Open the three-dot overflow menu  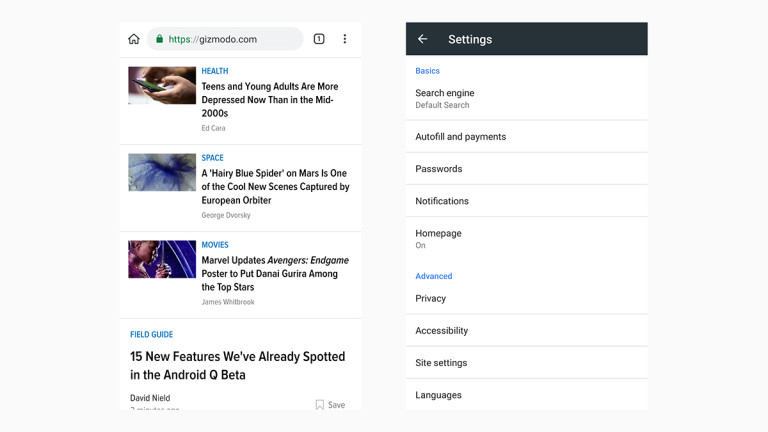[x=345, y=39]
